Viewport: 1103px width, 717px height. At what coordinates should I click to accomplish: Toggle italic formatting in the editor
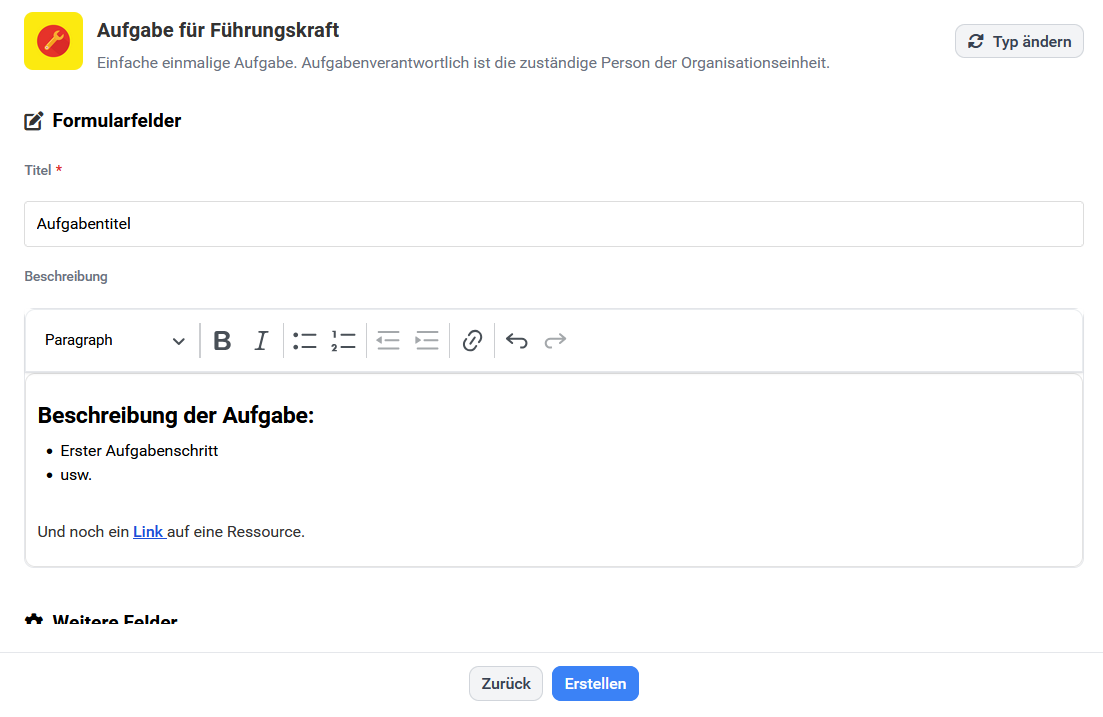tap(260, 340)
